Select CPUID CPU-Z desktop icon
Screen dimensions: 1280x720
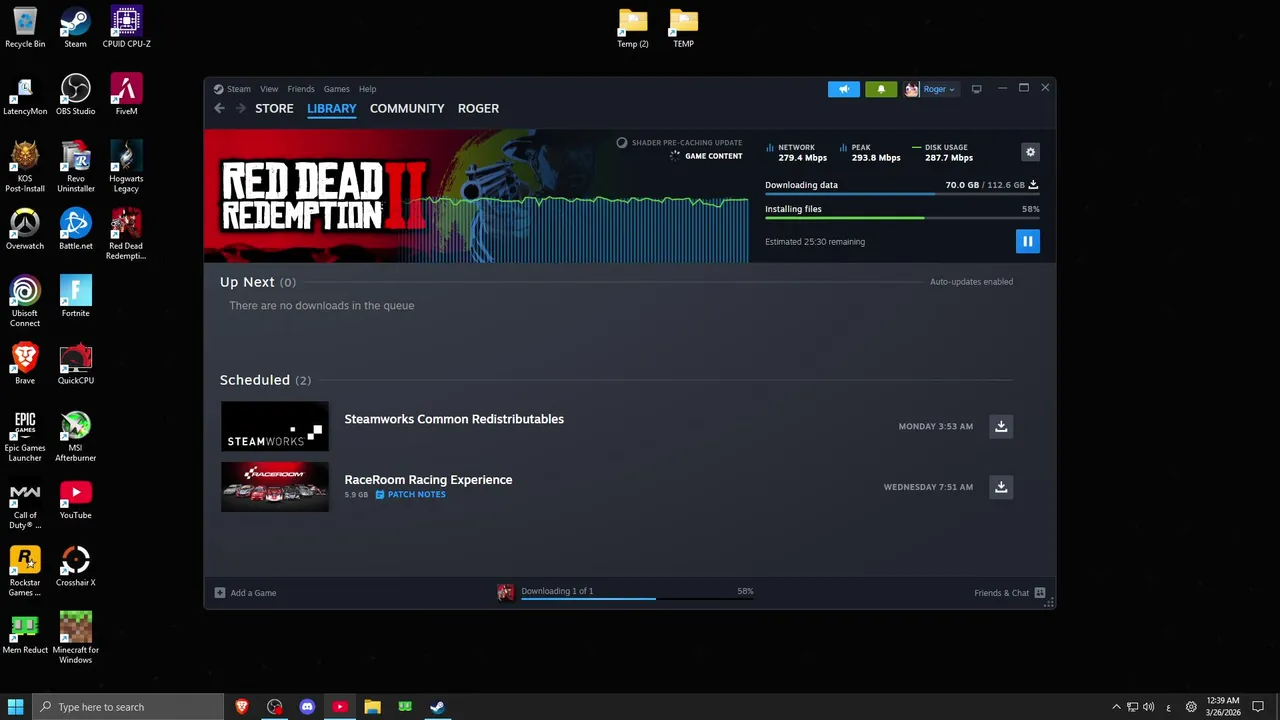point(126,28)
